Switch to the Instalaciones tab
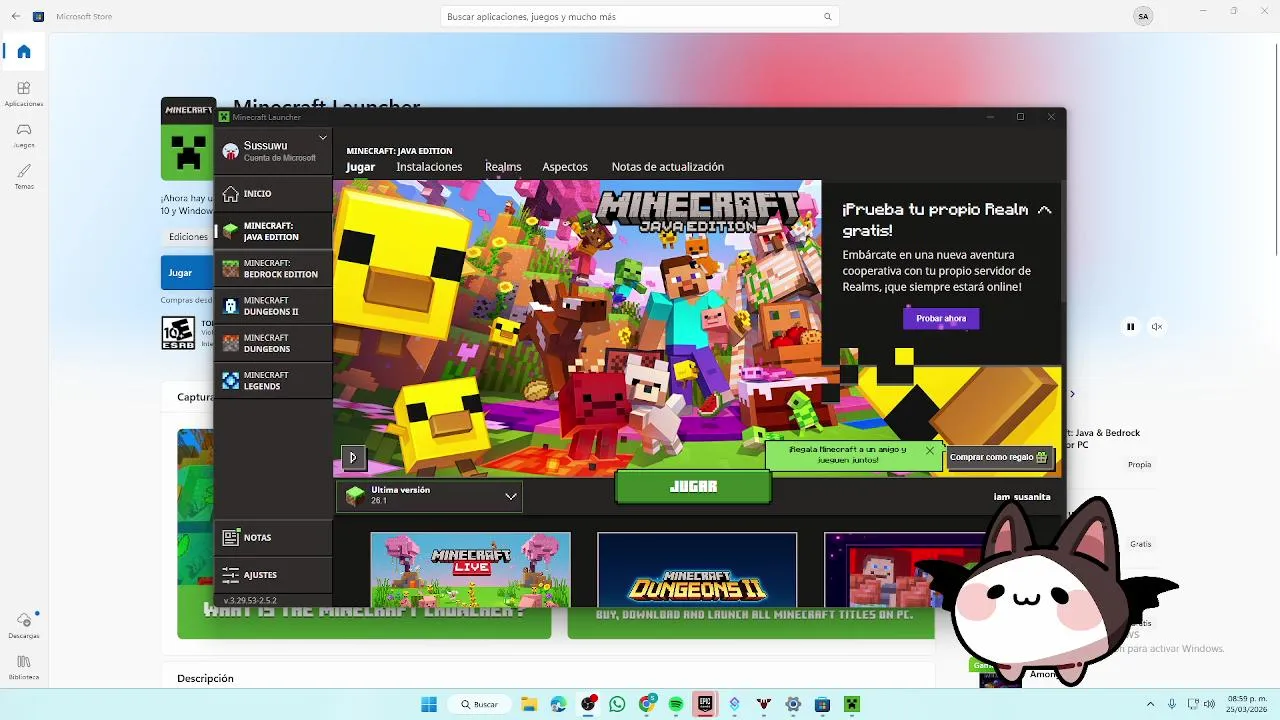 [429, 167]
